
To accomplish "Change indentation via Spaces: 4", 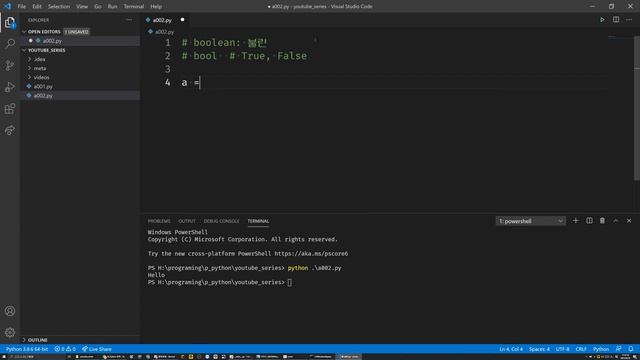I will click(x=539, y=349).
